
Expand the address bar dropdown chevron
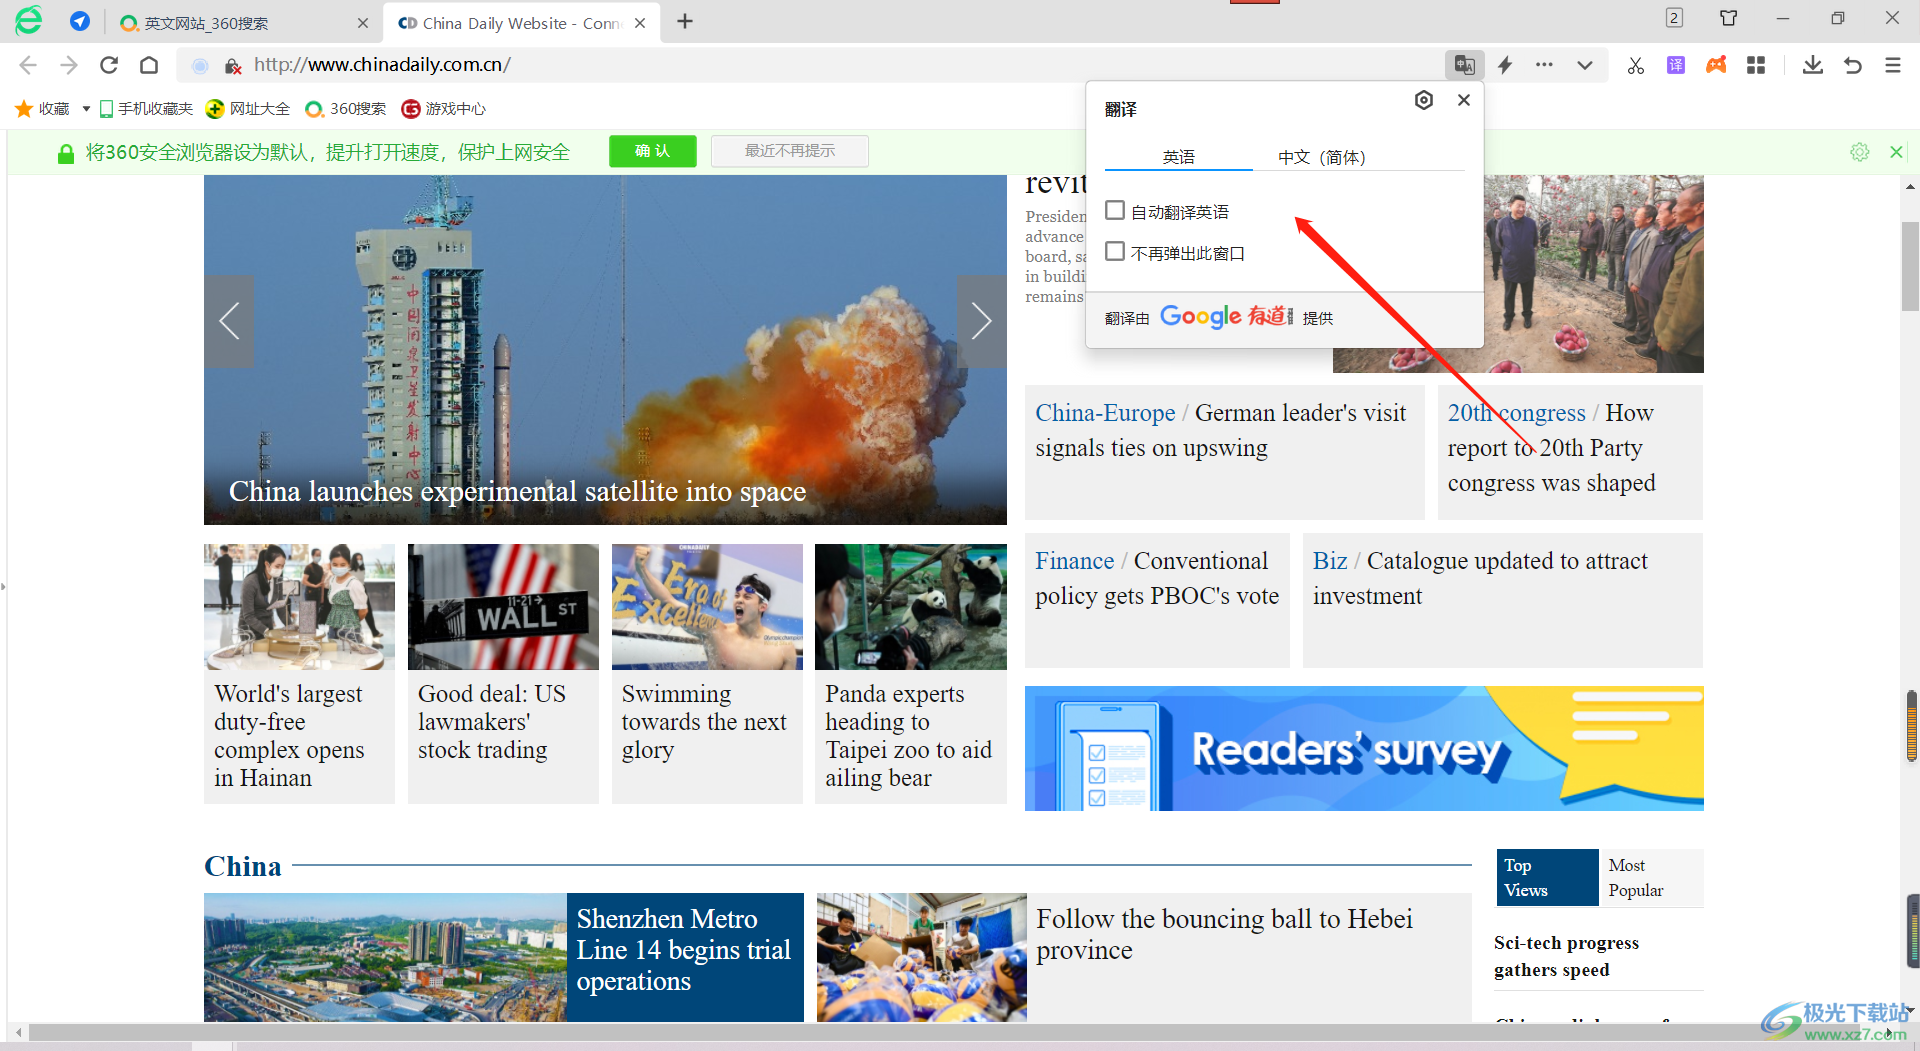tap(1585, 65)
